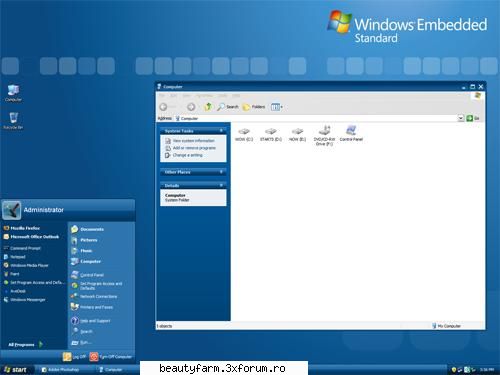Click the Forward arrow in the explorer toolbar

click(x=191, y=107)
